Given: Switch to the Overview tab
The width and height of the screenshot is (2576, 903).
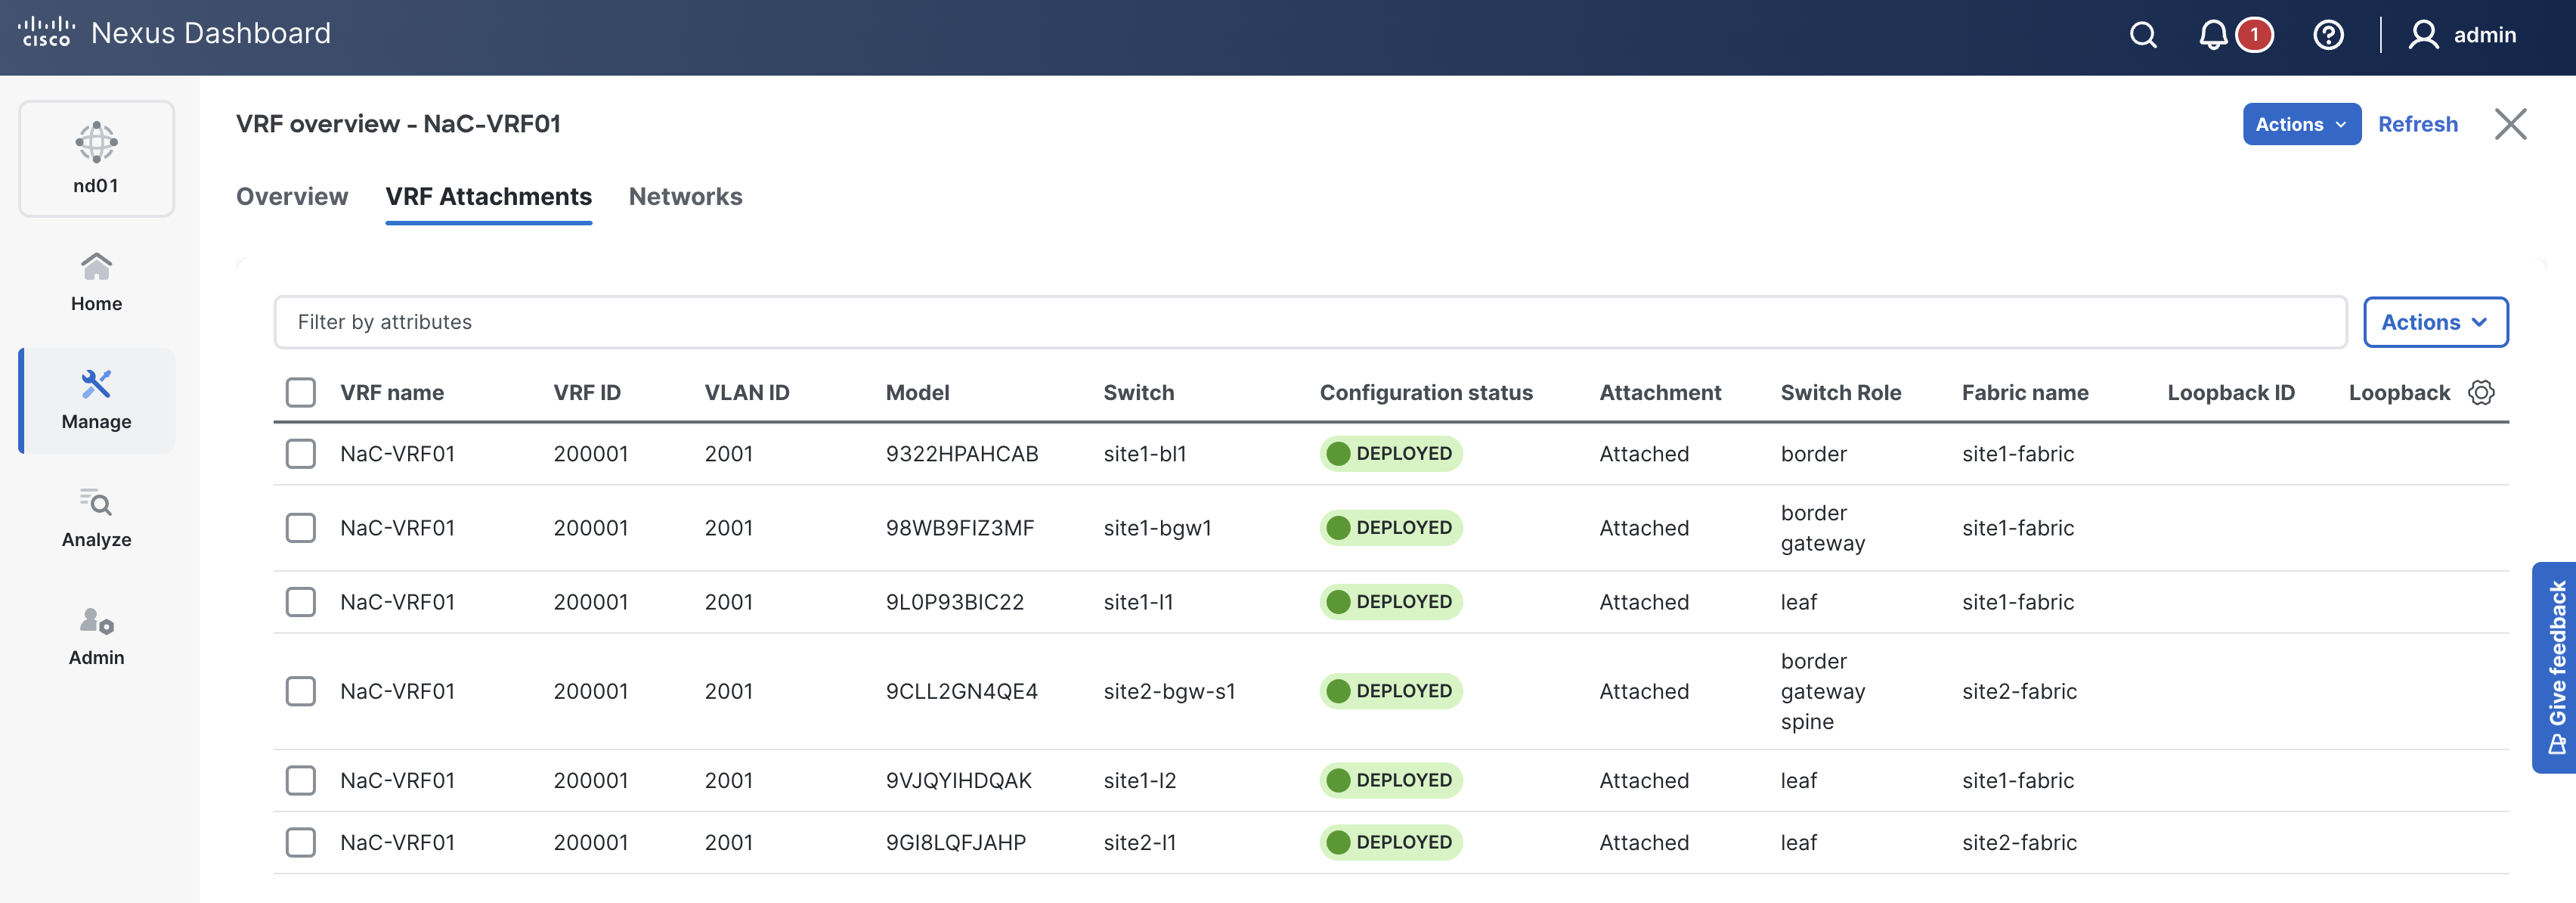Looking at the screenshot, I should (292, 196).
